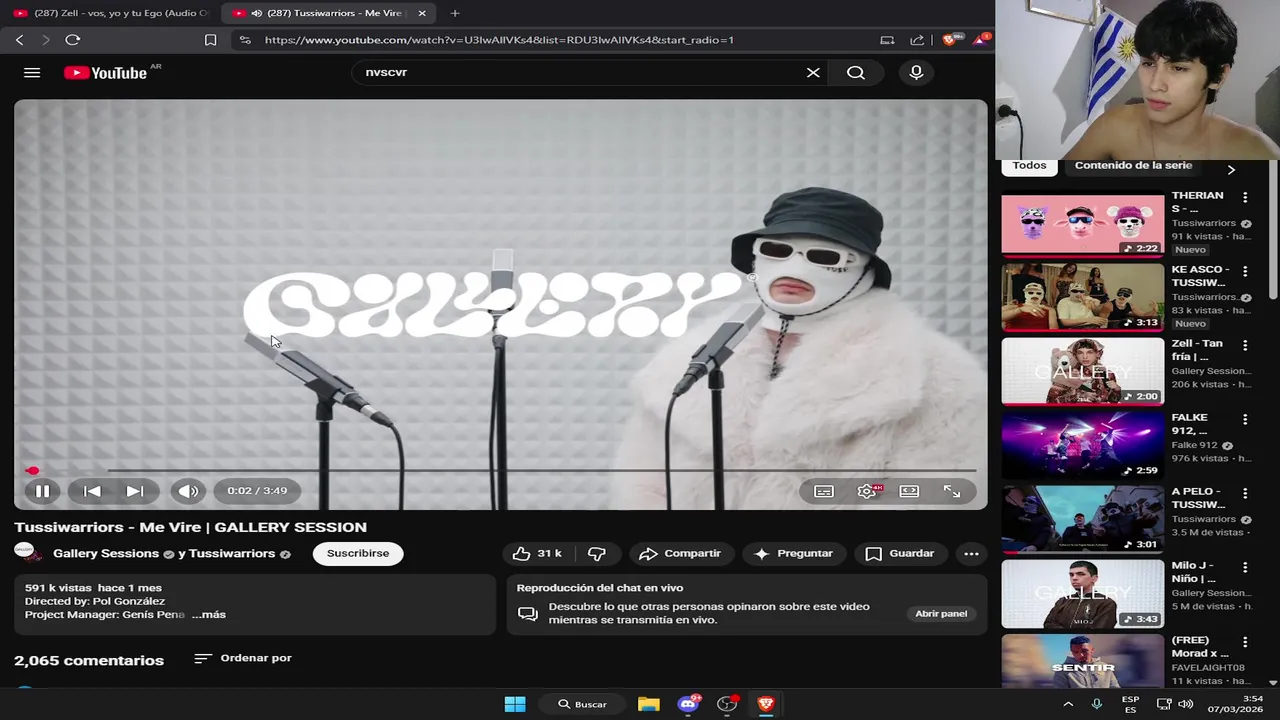Open the Milo J - Niño video title
This screenshot has width=1280, height=720.
1193,572
